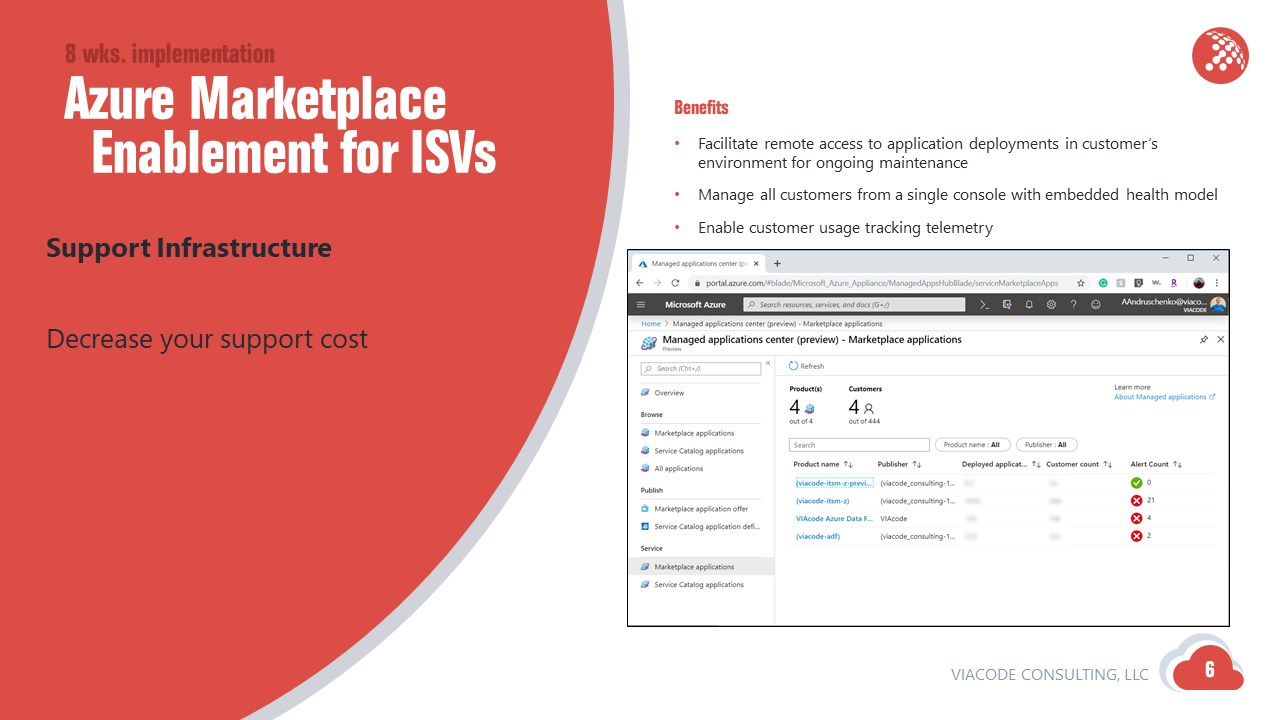Open the Chrome three-dot menu
1280x720 pixels.
[x=1217, y=283]
